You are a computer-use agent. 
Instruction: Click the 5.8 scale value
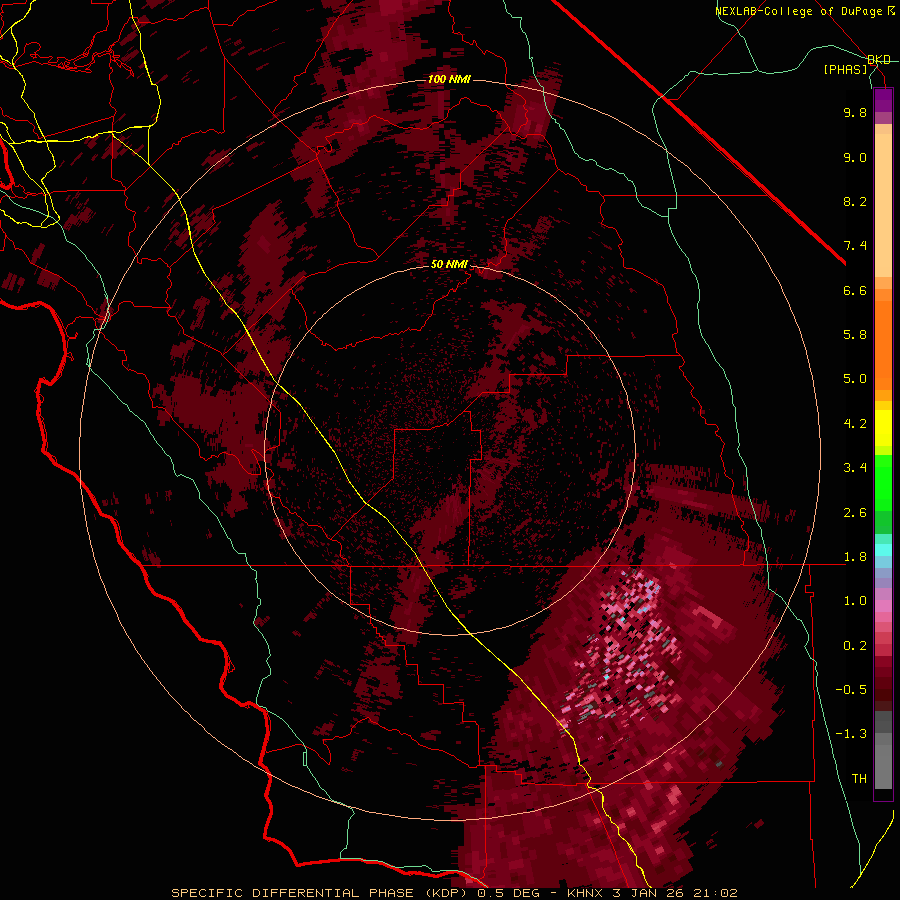[855, 335]
